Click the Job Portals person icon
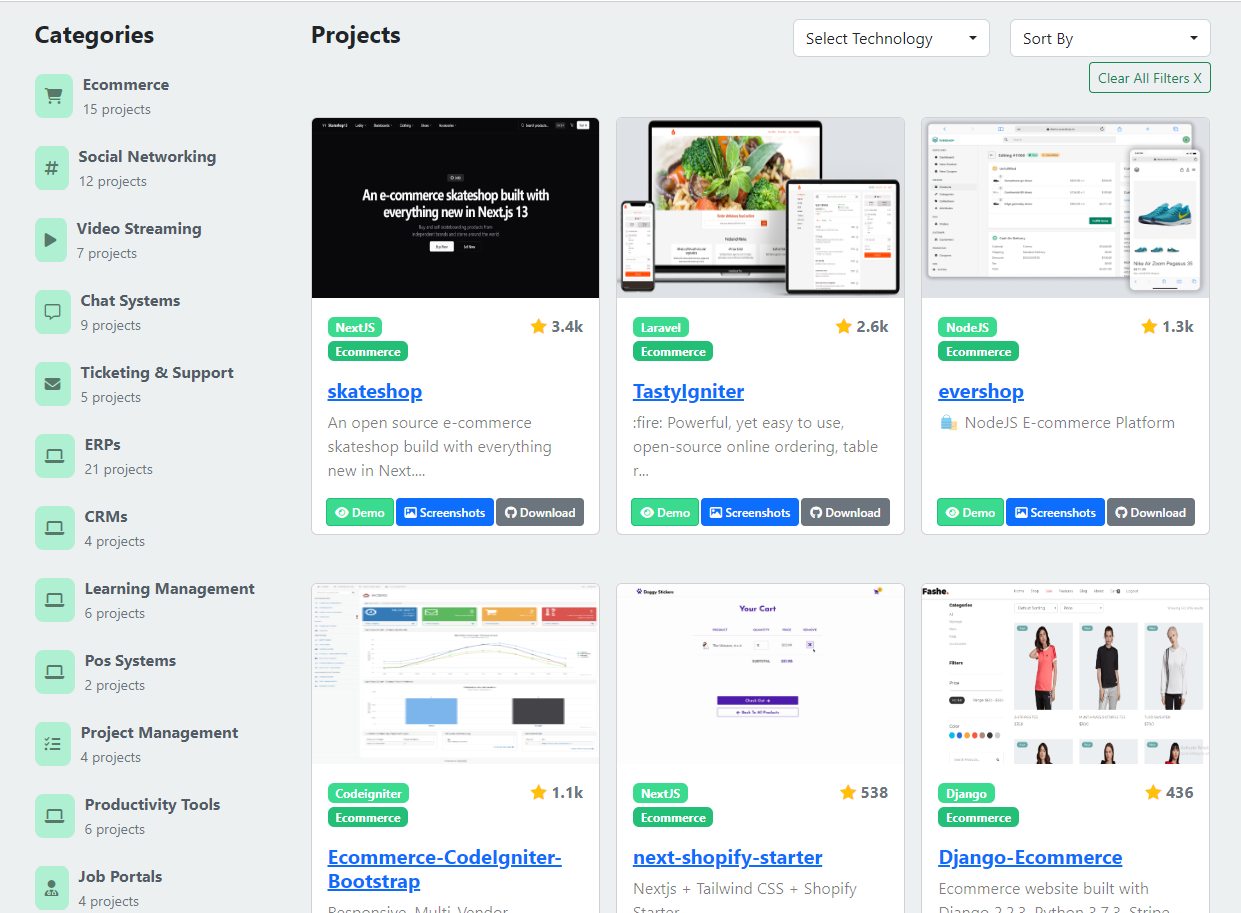Image resolution: width=1241 pixels, height=913 pixels. [x=51, y=888]
